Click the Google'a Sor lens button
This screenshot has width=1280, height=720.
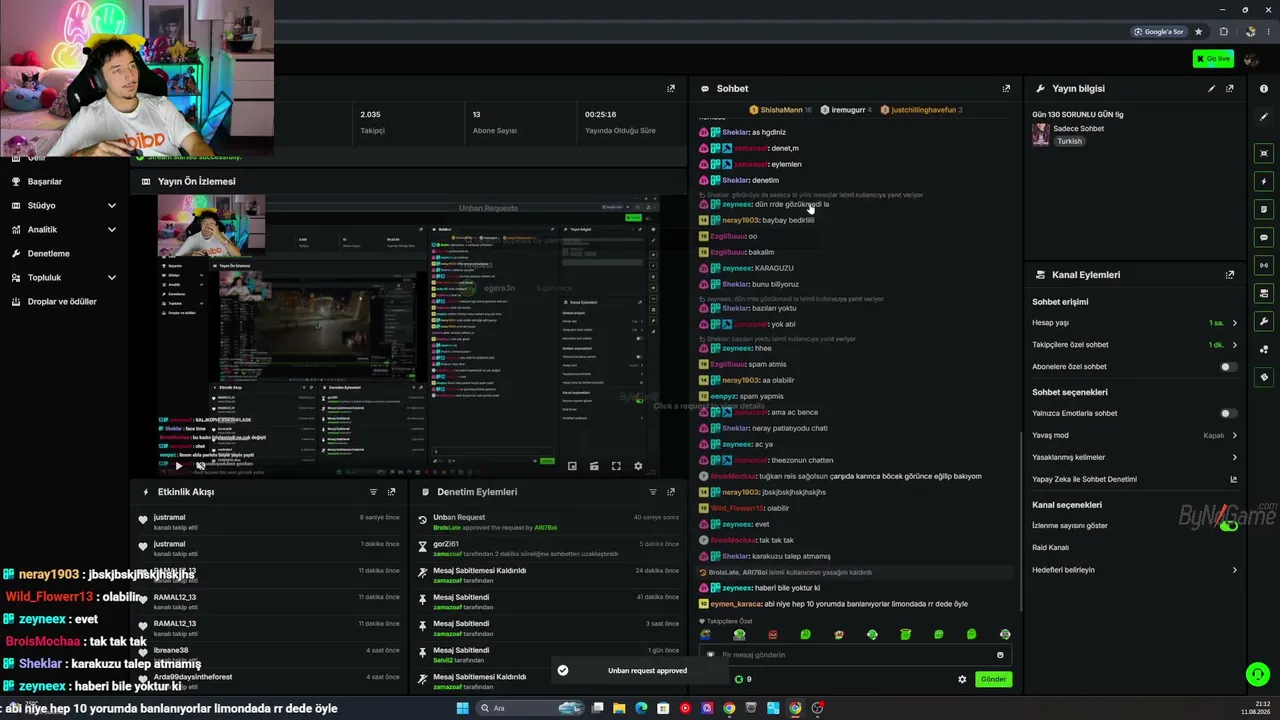pos(1160,32)
